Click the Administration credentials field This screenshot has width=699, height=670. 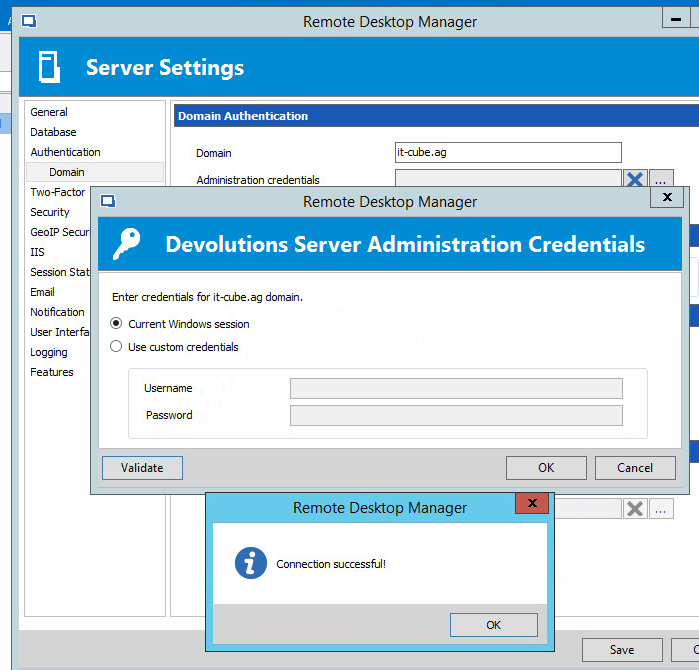[508, 178]
